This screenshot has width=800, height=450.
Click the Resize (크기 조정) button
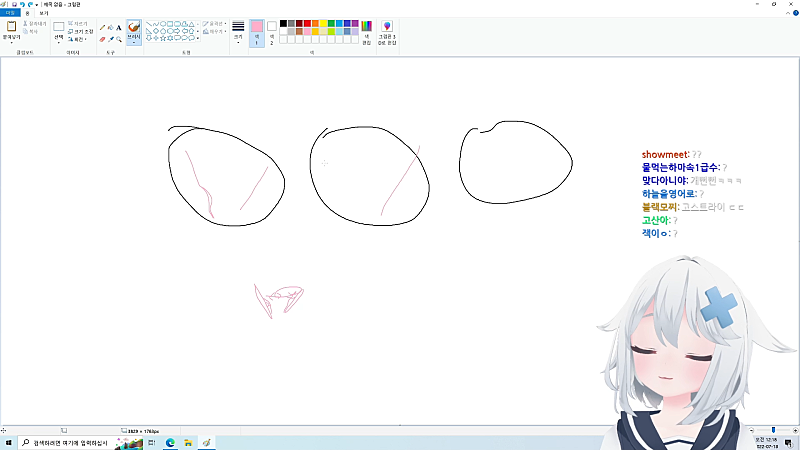(79, 31)
